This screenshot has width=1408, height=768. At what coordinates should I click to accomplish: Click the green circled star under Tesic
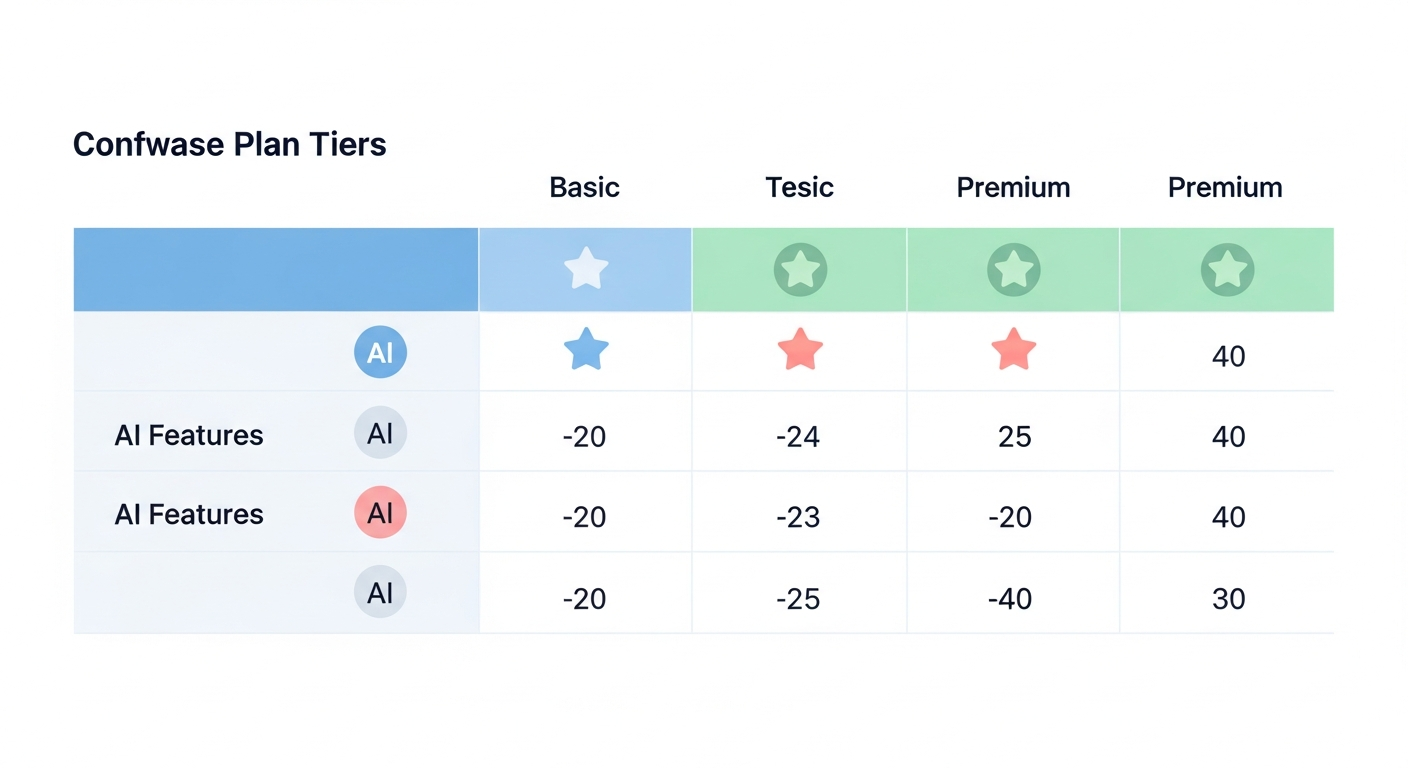point(800,269)
